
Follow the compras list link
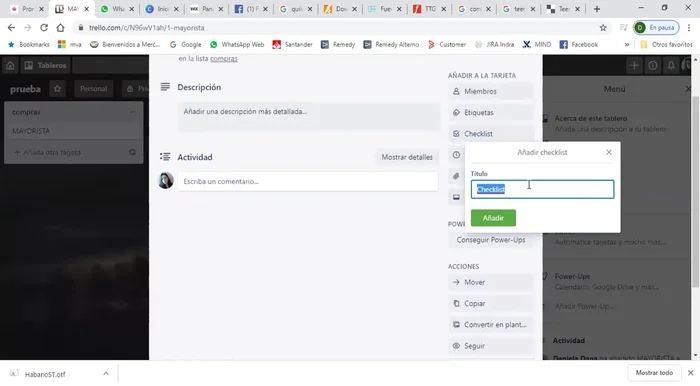(x=224, y=58)
